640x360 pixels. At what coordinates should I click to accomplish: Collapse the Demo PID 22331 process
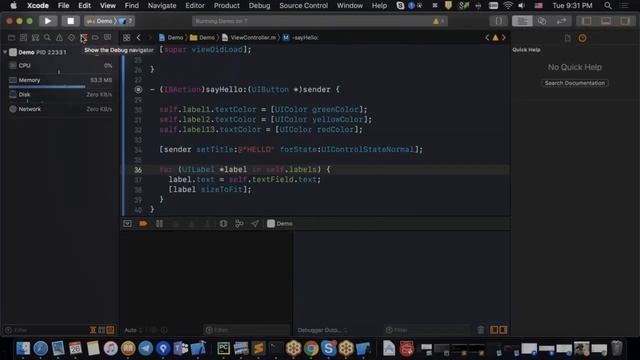coord(5,52)
